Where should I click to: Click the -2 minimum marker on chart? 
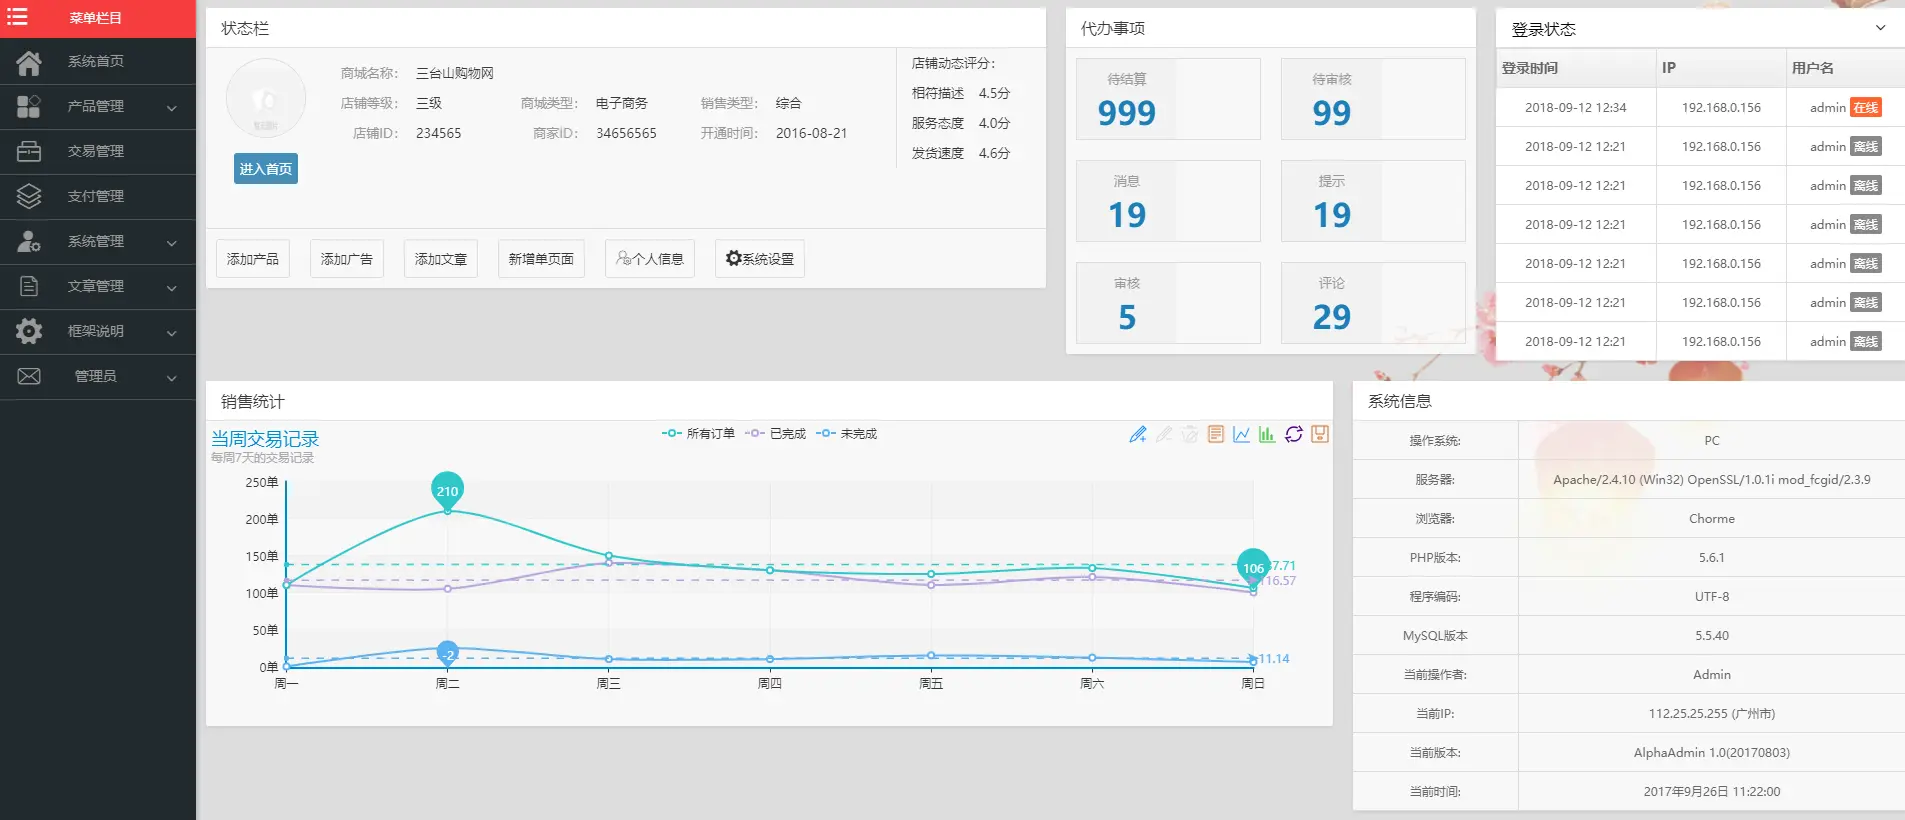pyautogui.click(x=448, y=654)
